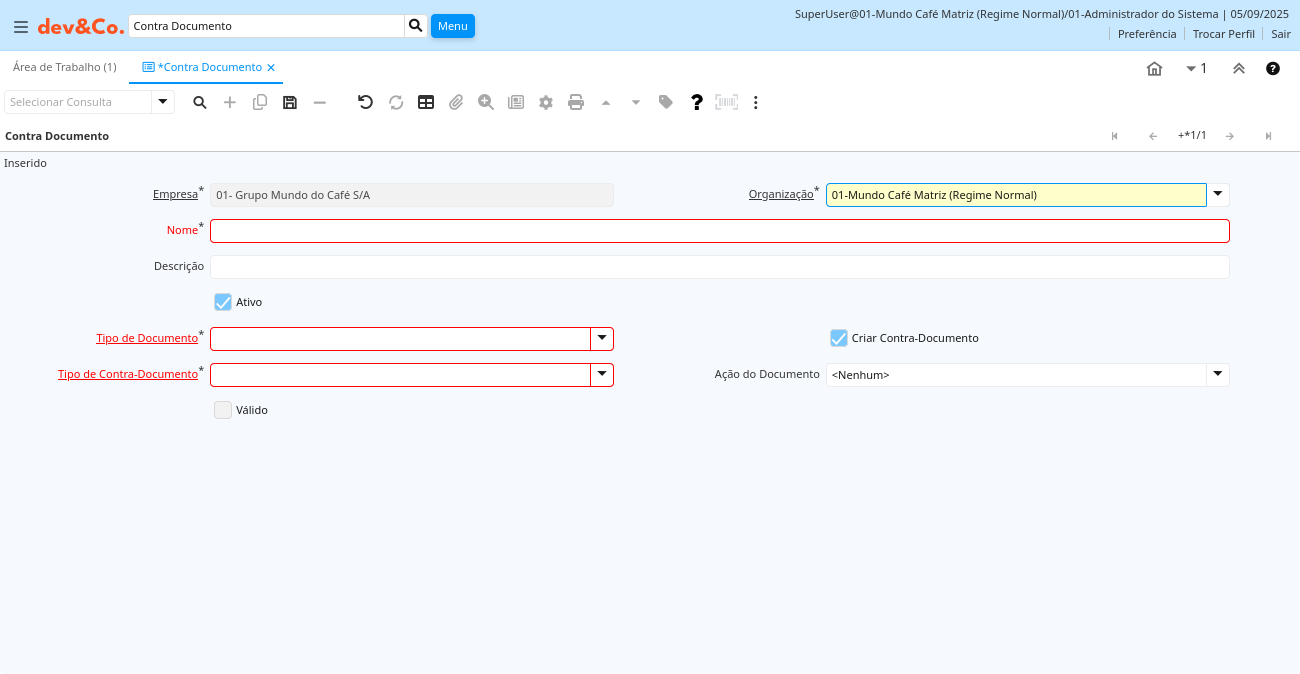Toggle grid view icon in toolbar
The image size is (1300, 674).
426,102
